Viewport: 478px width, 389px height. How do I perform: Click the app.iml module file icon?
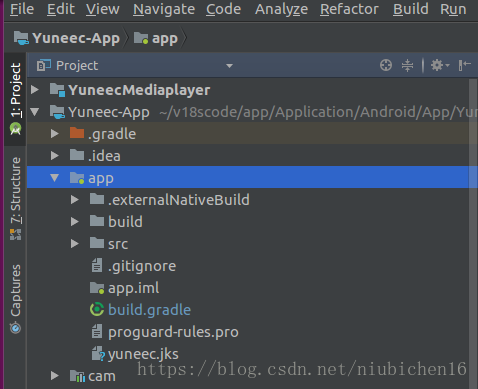point(97,288)
